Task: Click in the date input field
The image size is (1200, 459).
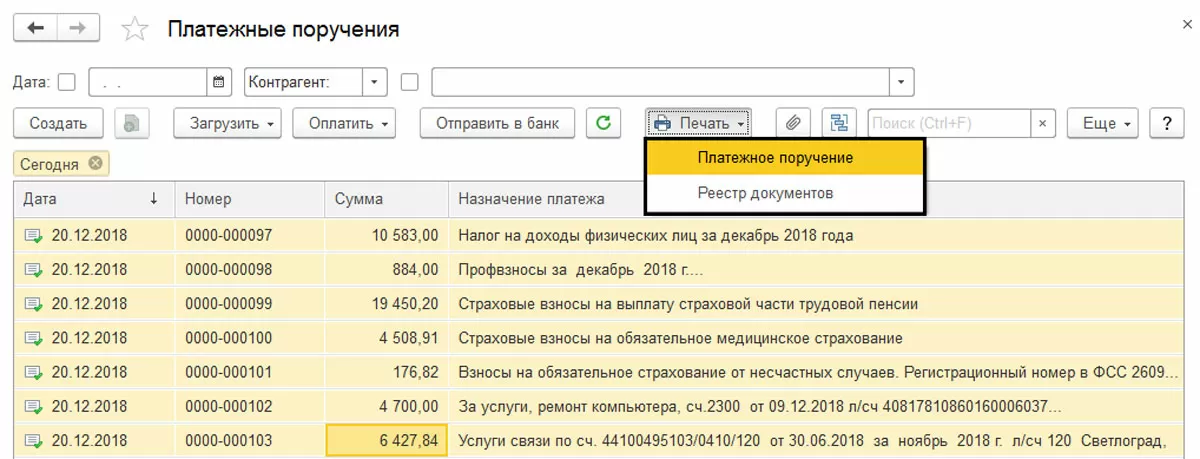Action: (x=148, y=81)
